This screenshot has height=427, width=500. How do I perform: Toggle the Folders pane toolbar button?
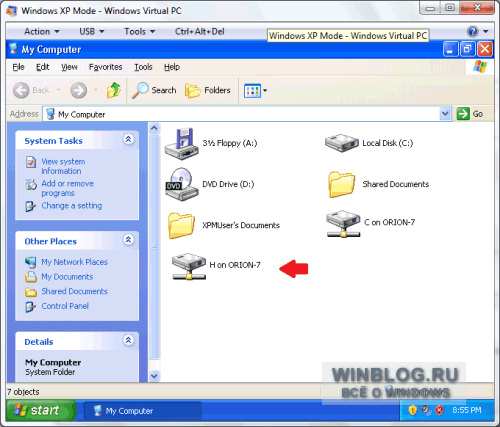(208, 90)
